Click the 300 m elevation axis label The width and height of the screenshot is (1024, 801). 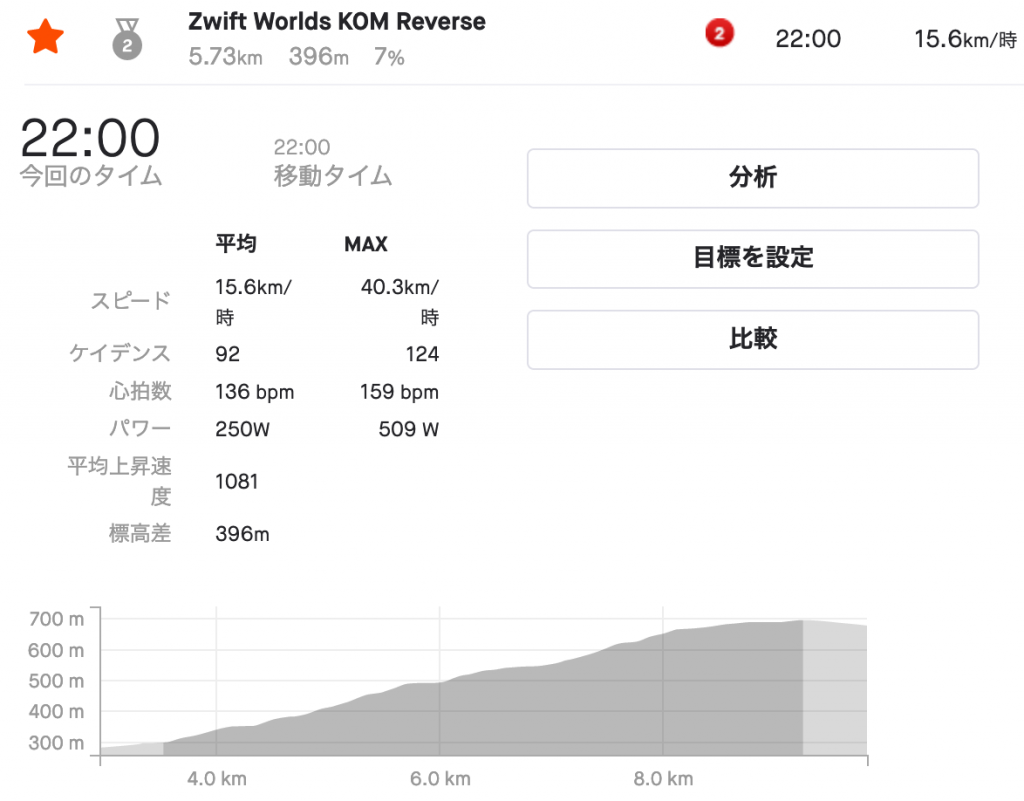pos(56,743)
